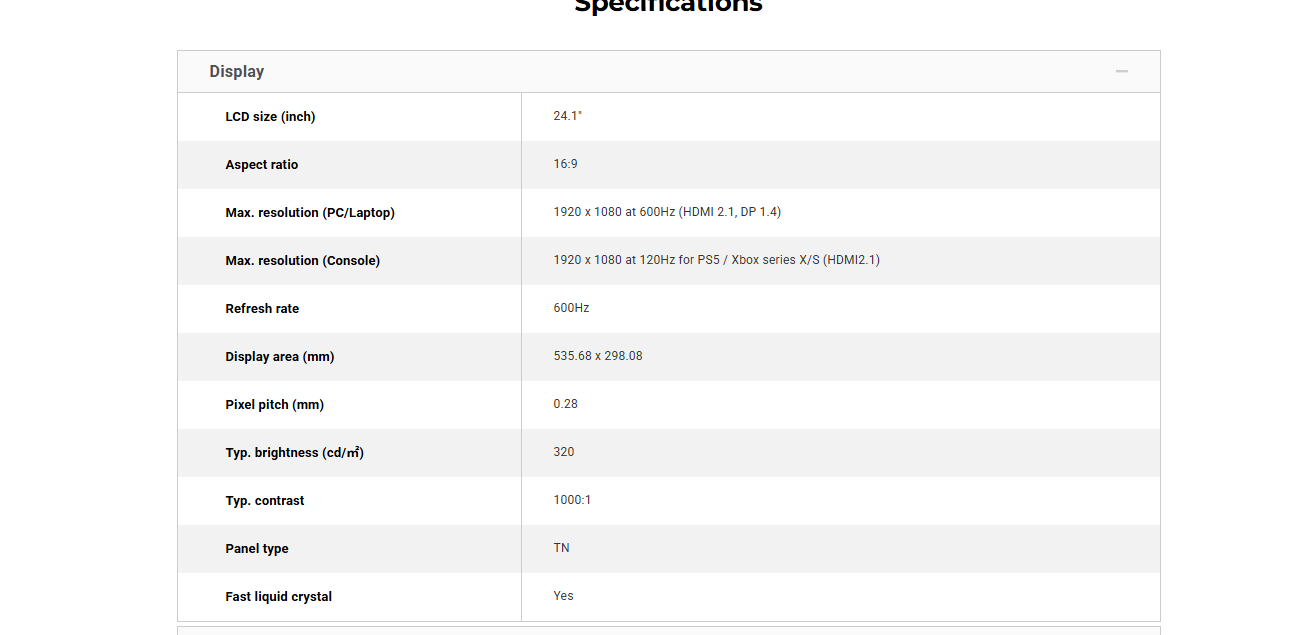The width and height of the screenshot is (1292, 635).
Task: Click the Specifications page heading
Action: (668, 6)
